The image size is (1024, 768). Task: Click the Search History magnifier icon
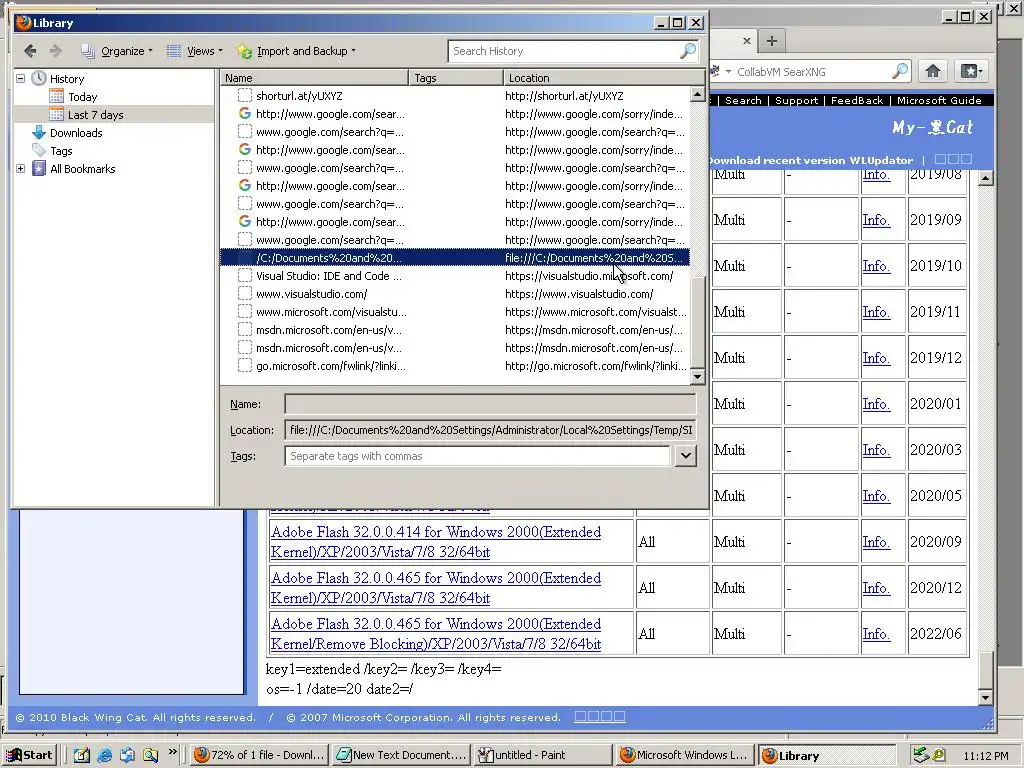coord(688,51)
